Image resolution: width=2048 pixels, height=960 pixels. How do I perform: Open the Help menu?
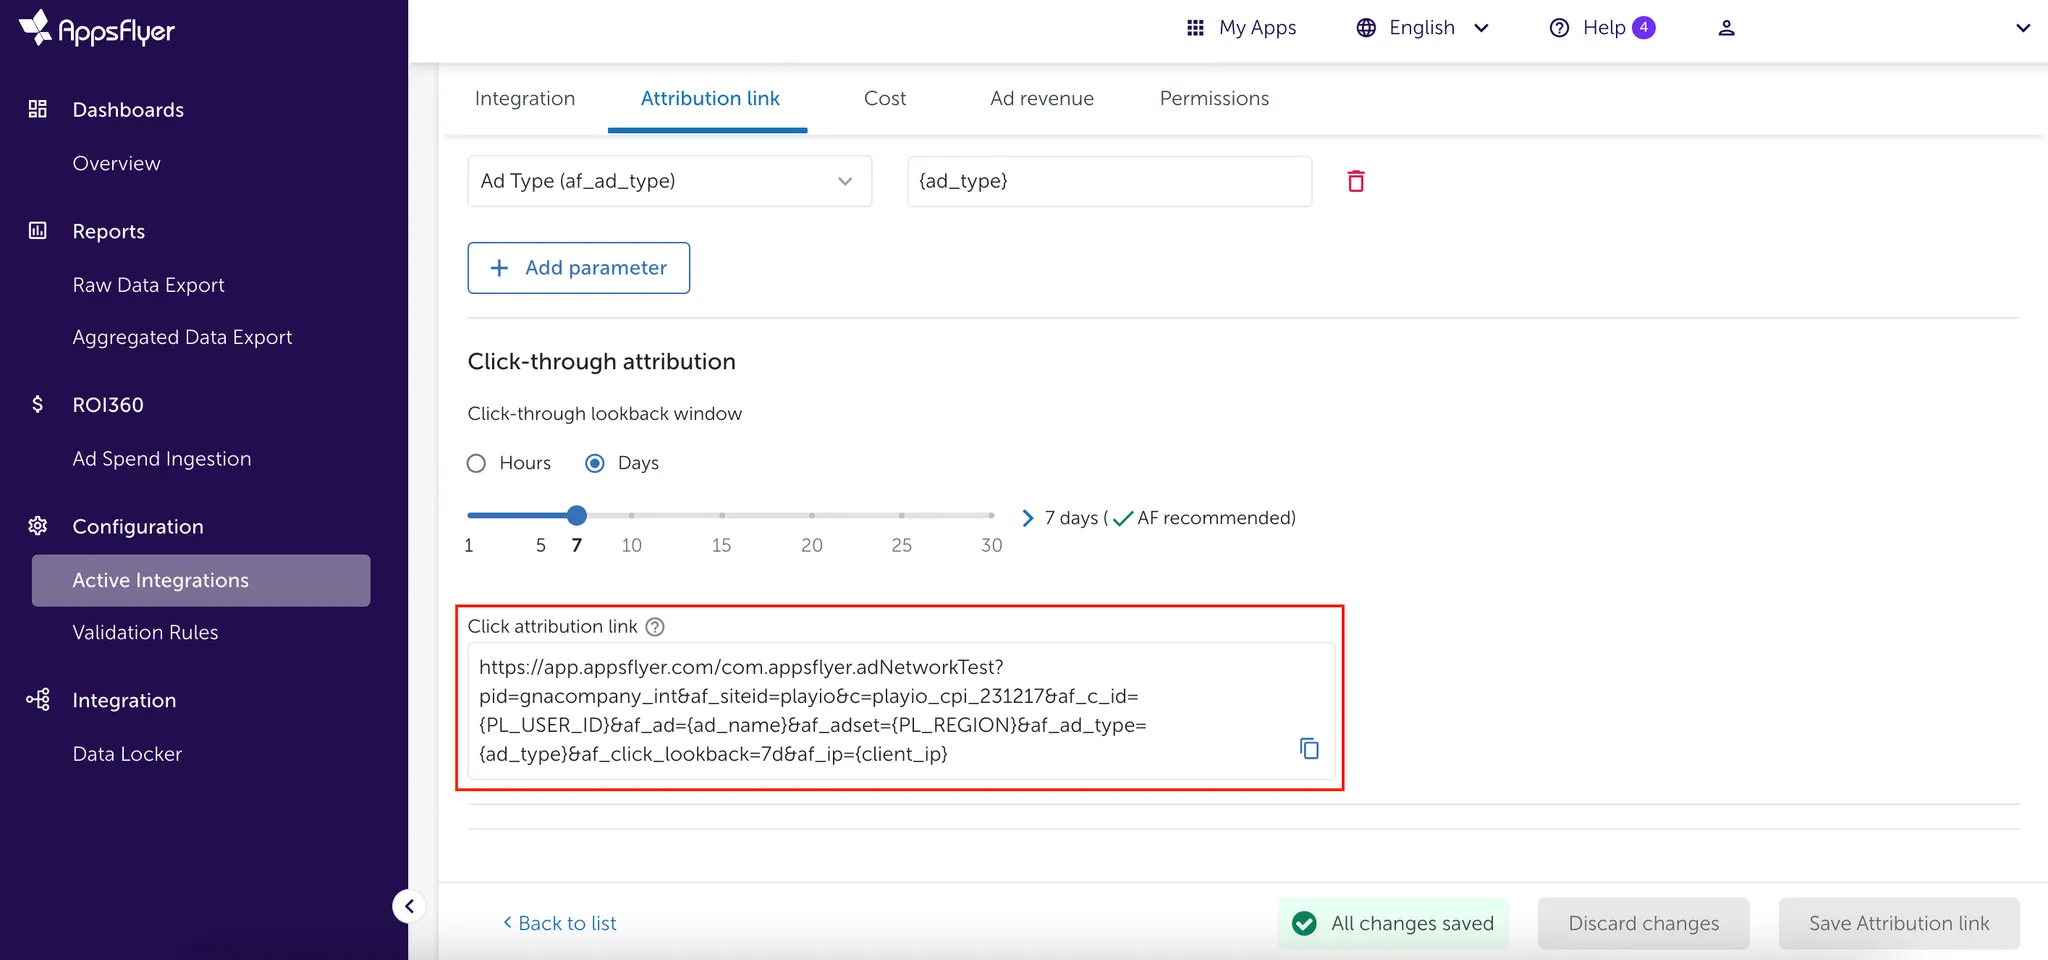(1602, 28)
